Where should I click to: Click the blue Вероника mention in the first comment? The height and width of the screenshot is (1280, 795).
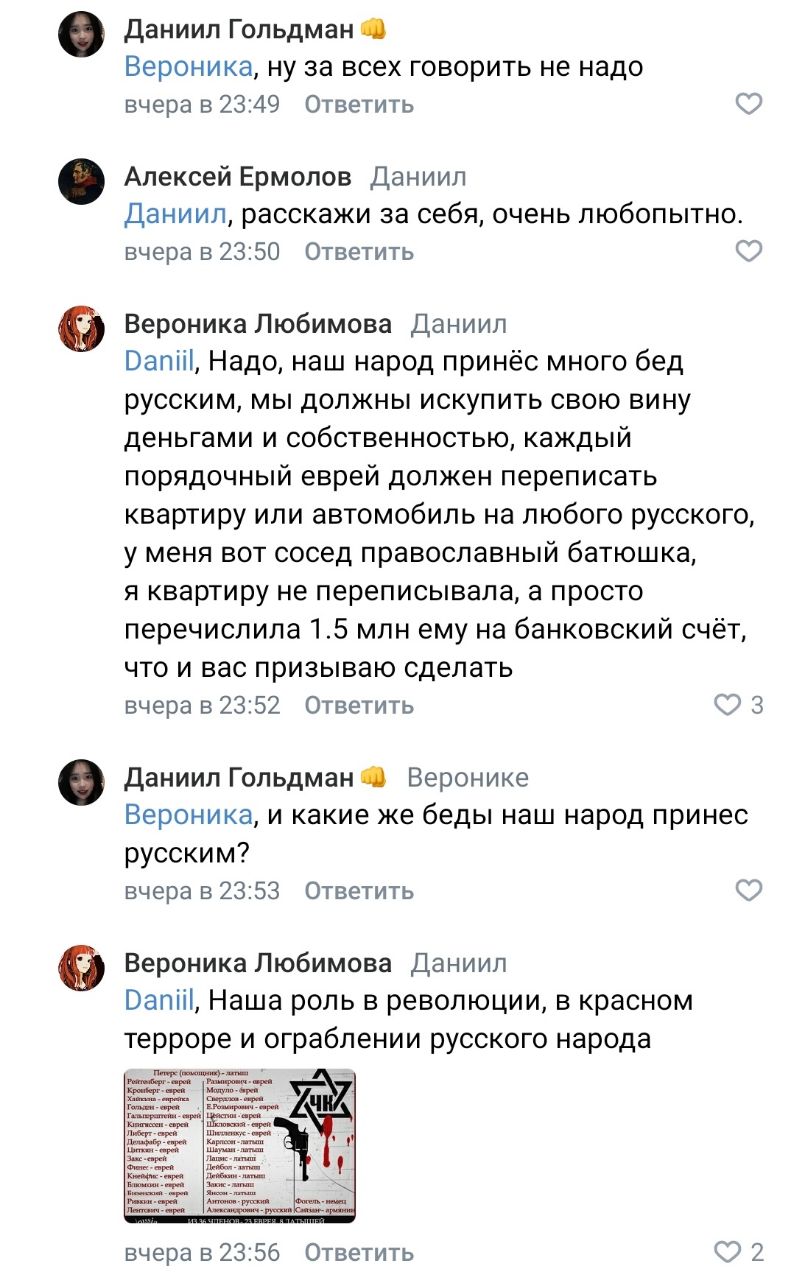(x=187, y=67)
